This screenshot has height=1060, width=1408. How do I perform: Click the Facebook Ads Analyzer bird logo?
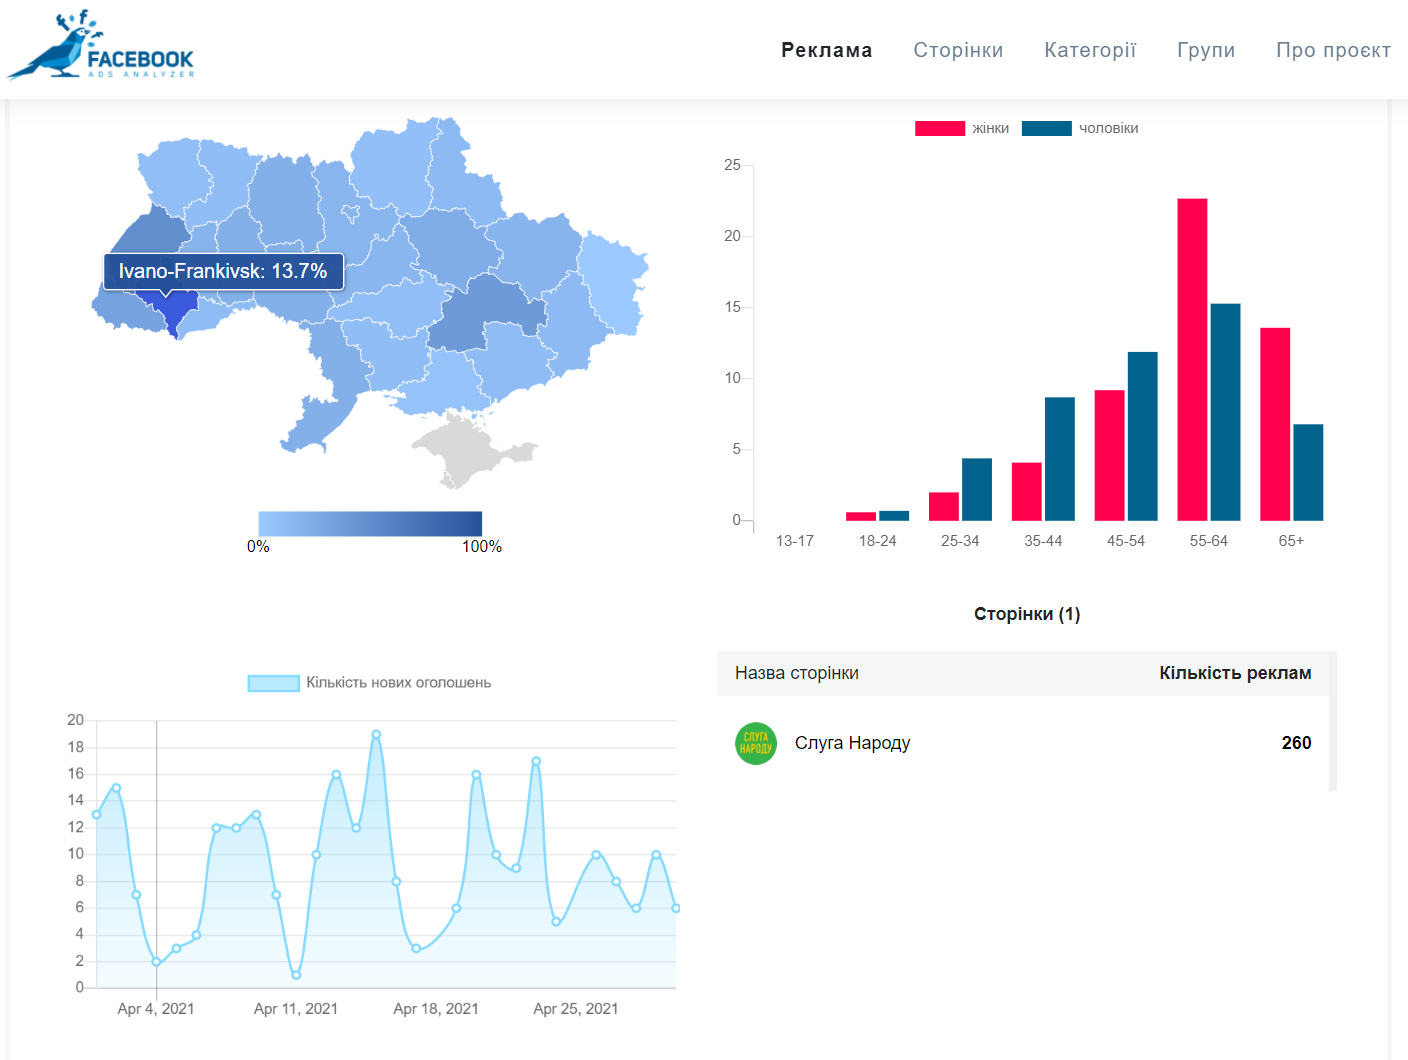point(100,47)
